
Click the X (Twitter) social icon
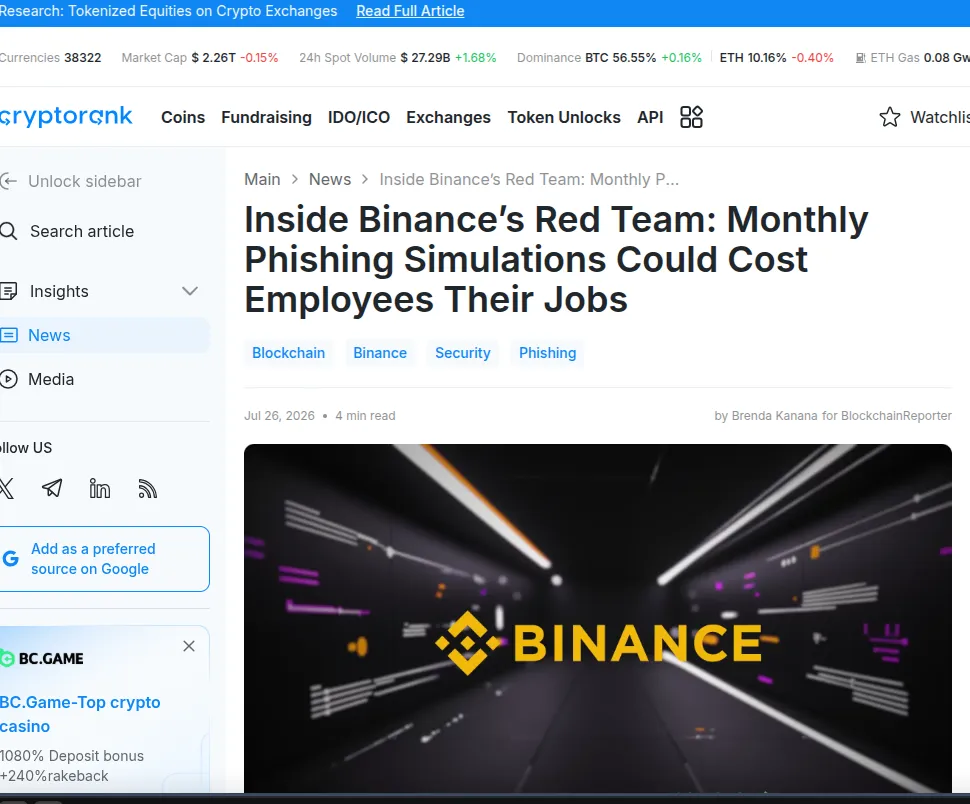point(6,489)
